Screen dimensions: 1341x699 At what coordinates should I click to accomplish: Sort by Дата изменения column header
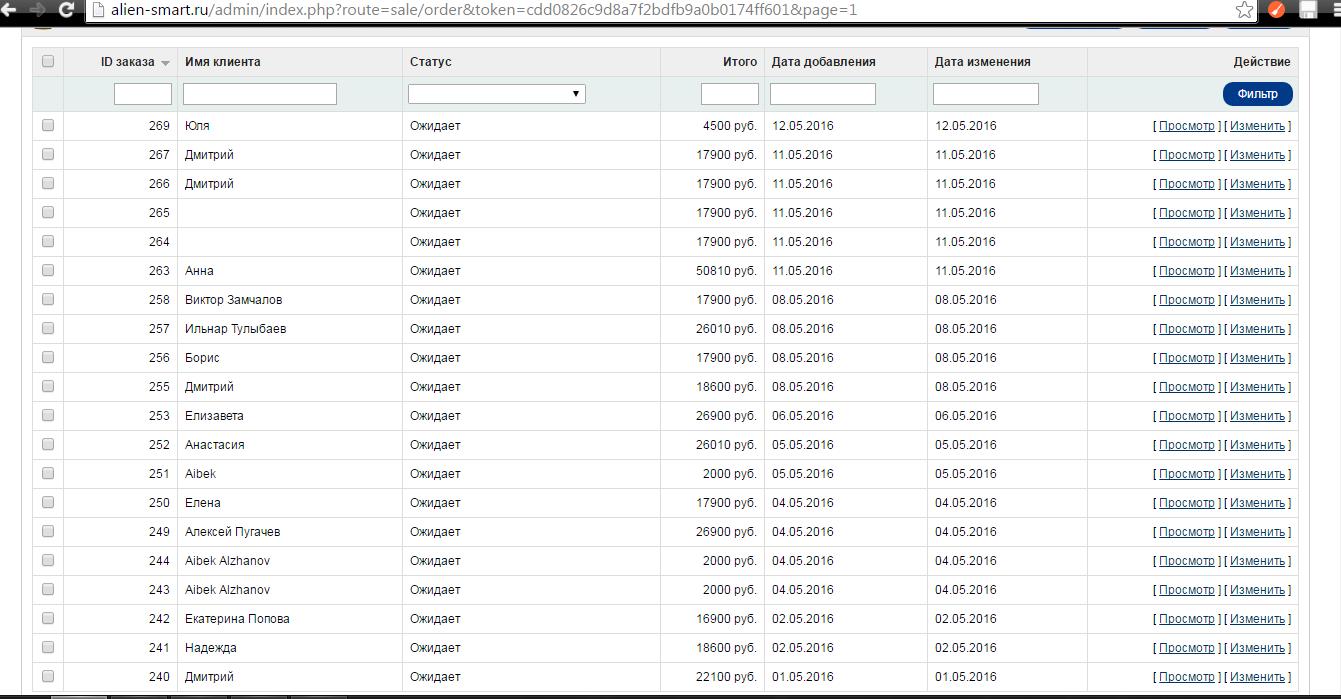[x=982, y=62]
